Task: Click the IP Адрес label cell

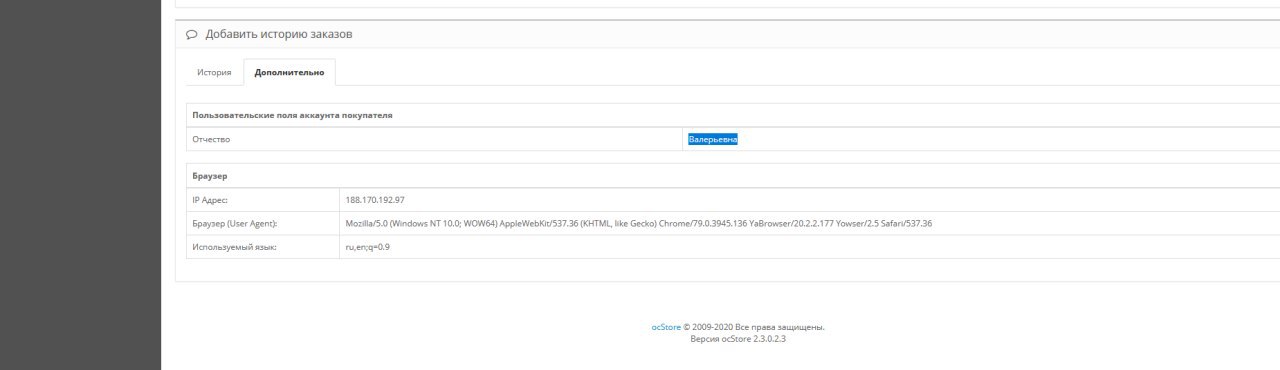Action: click(x=263, y=199)
